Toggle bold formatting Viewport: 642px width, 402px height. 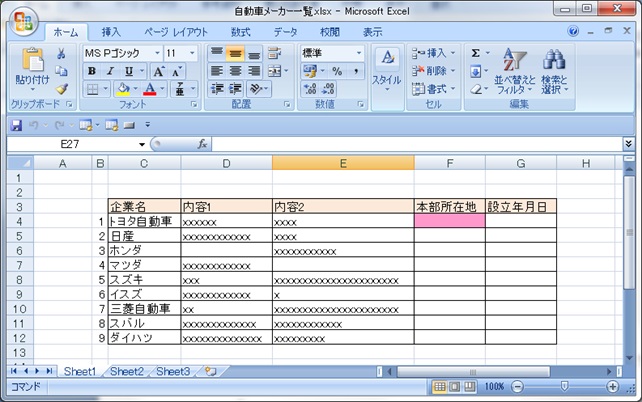click(92, 71)
